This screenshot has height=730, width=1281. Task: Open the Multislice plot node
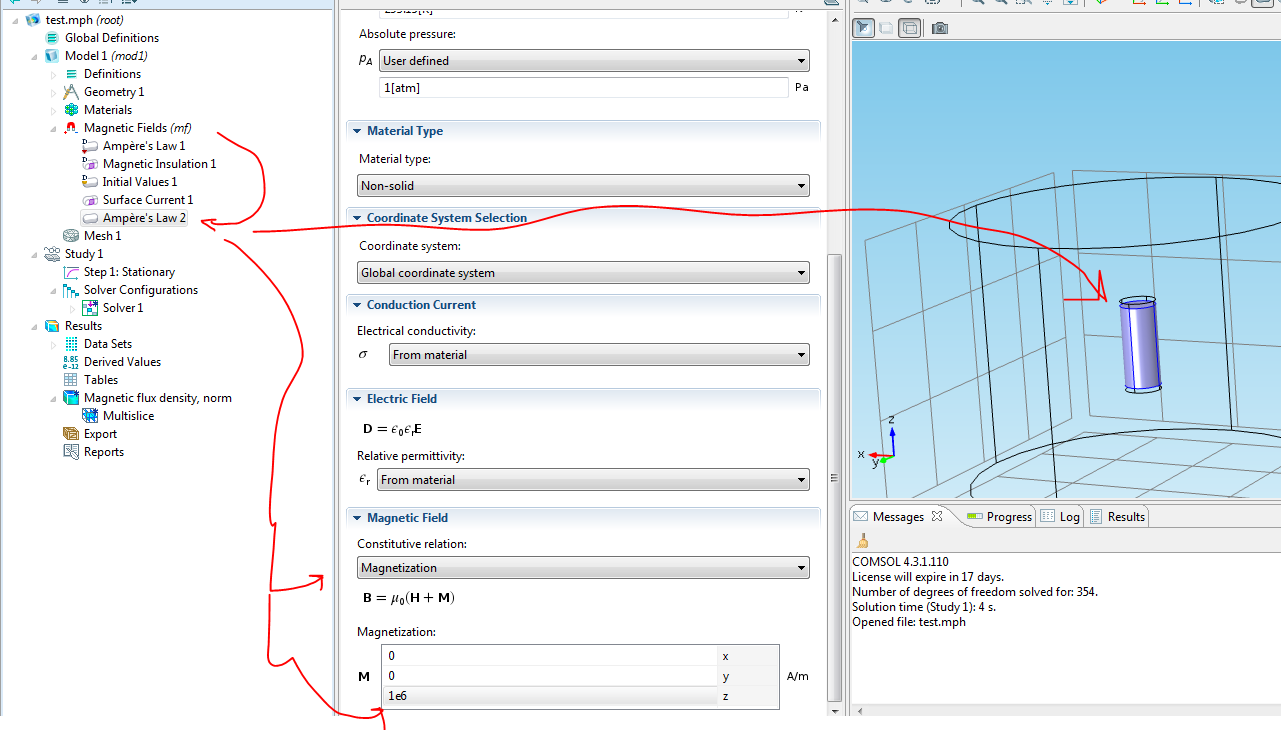click(x=128, y=416)
